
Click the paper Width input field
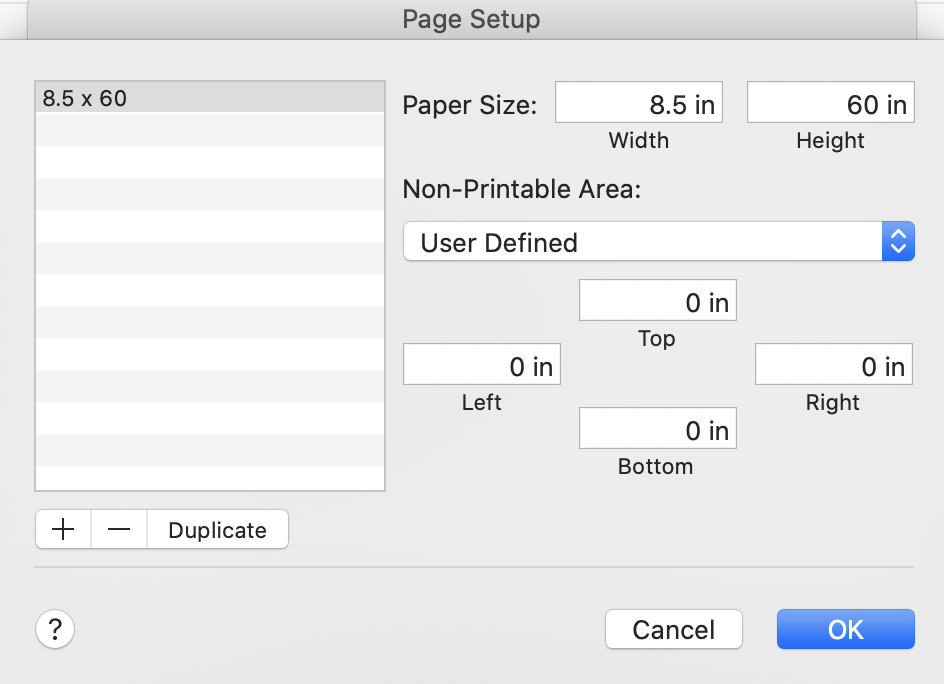(638, 104)
